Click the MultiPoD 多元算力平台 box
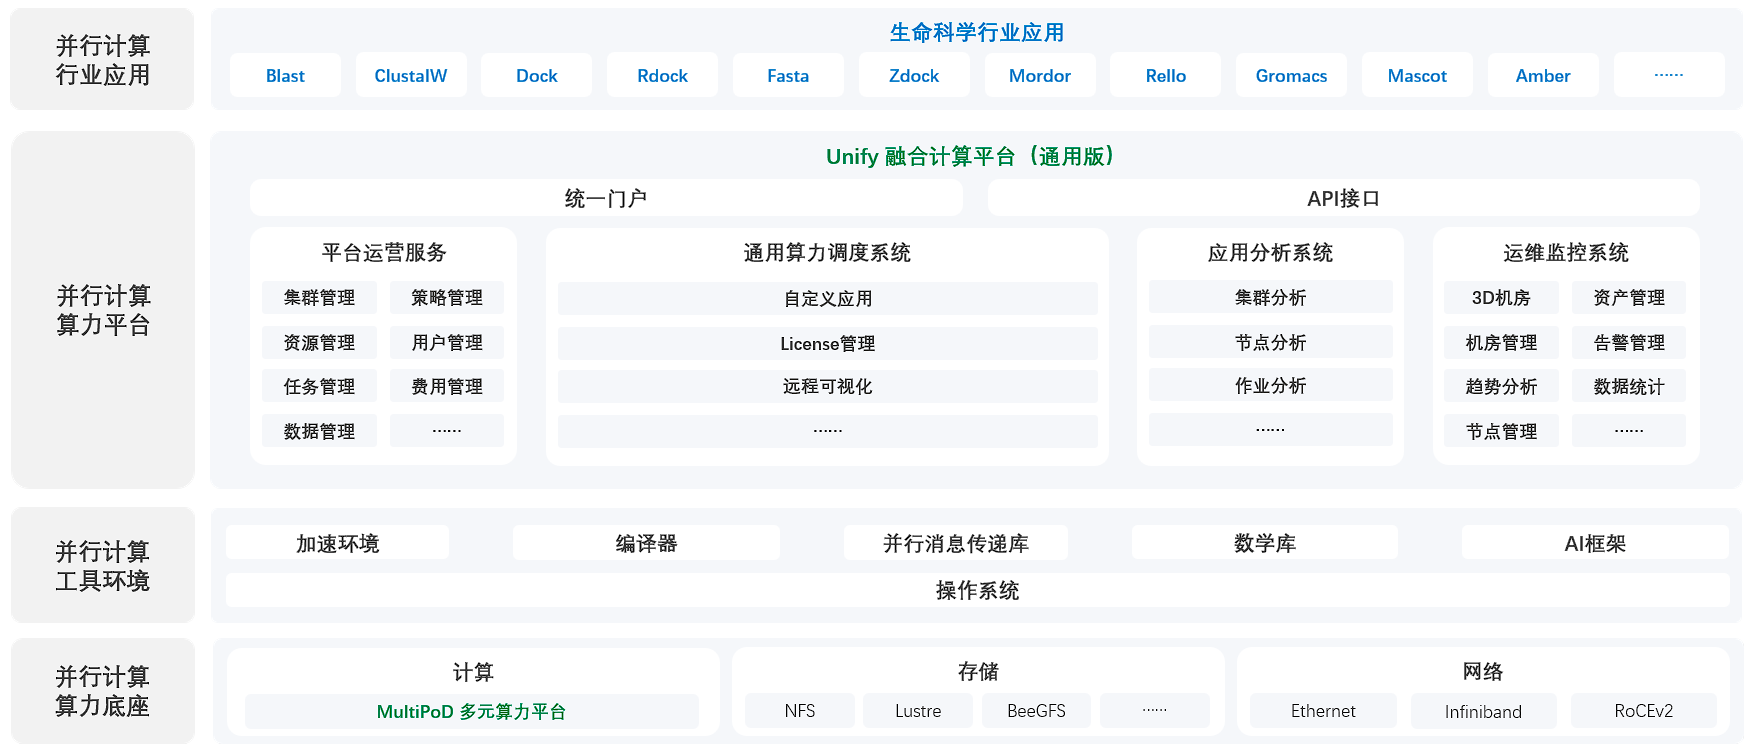The image size is (1755, 754). 472,711
